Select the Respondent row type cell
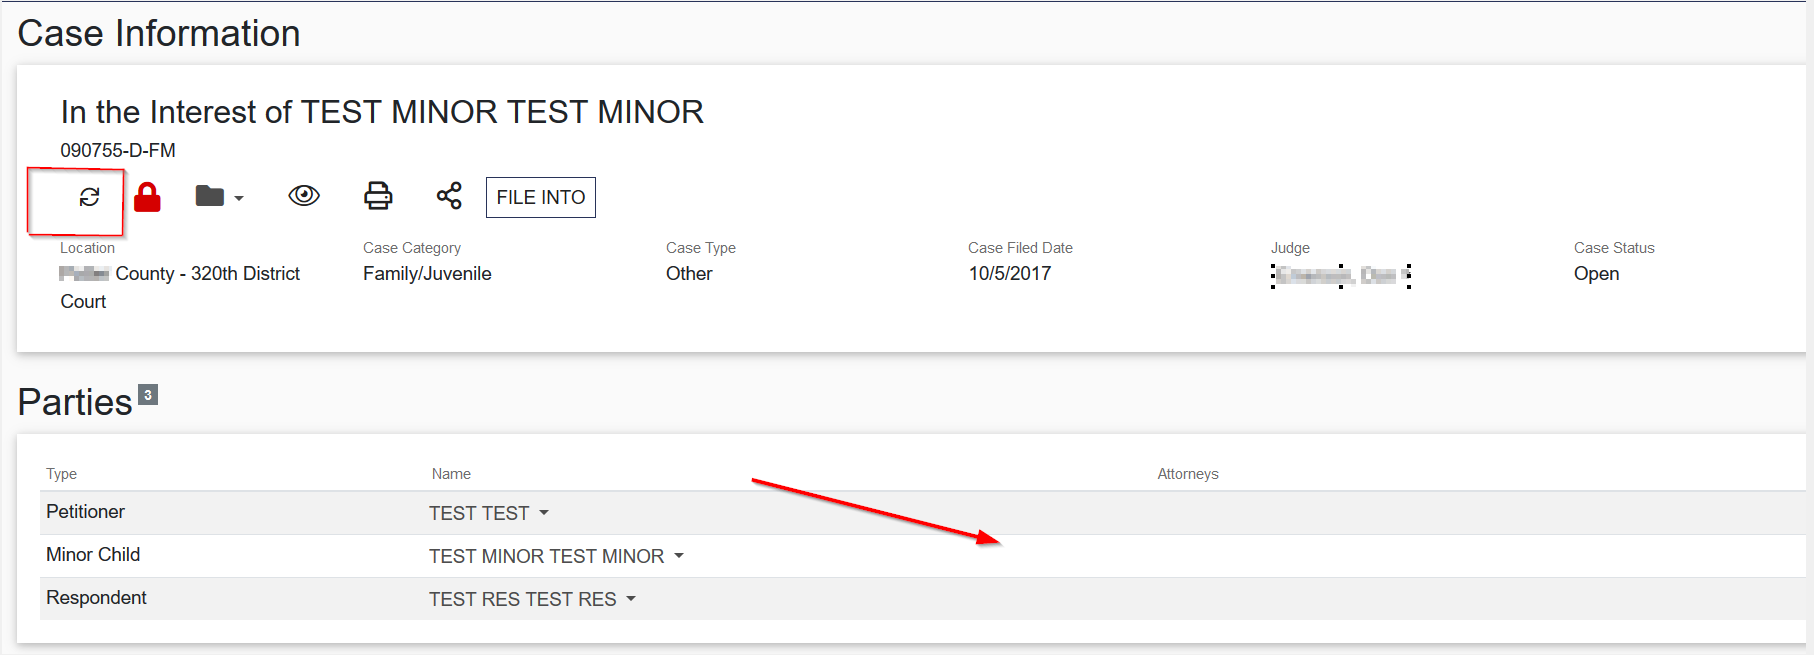The height and width of the screenshot is (655, 1814). (96, 598)
